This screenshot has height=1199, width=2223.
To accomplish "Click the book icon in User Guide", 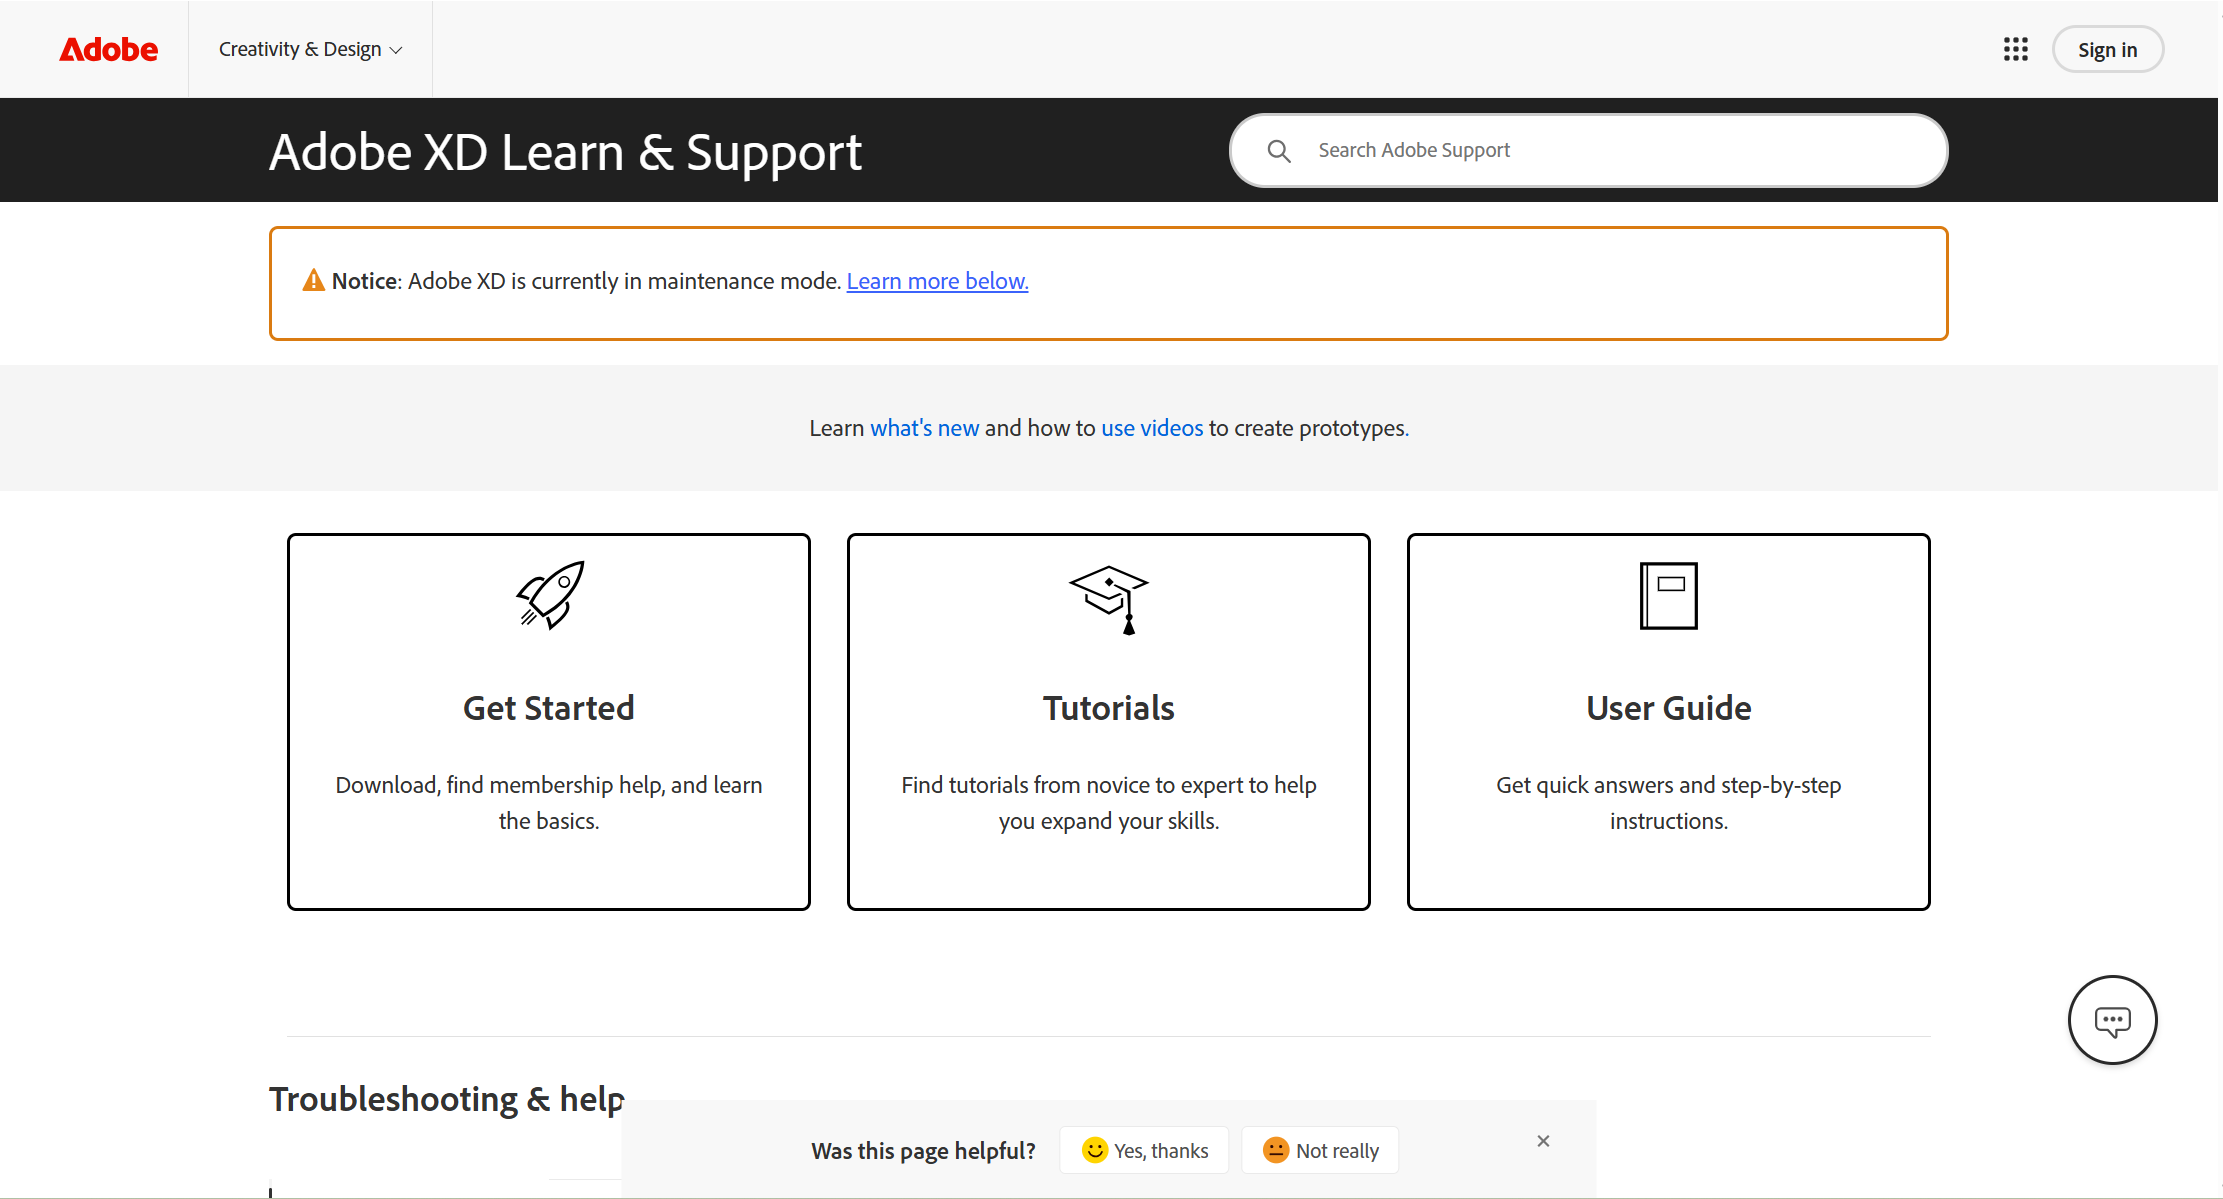I will click(1669, 596).
